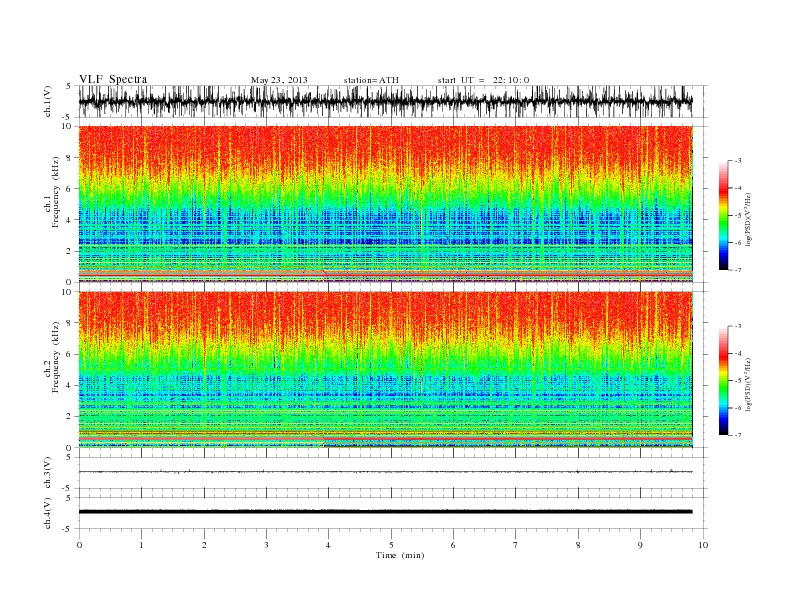The image size is (792, 612).
Task: Click the log(PSD) label beside ch.2 colorbar
Action: pos(749,384)
